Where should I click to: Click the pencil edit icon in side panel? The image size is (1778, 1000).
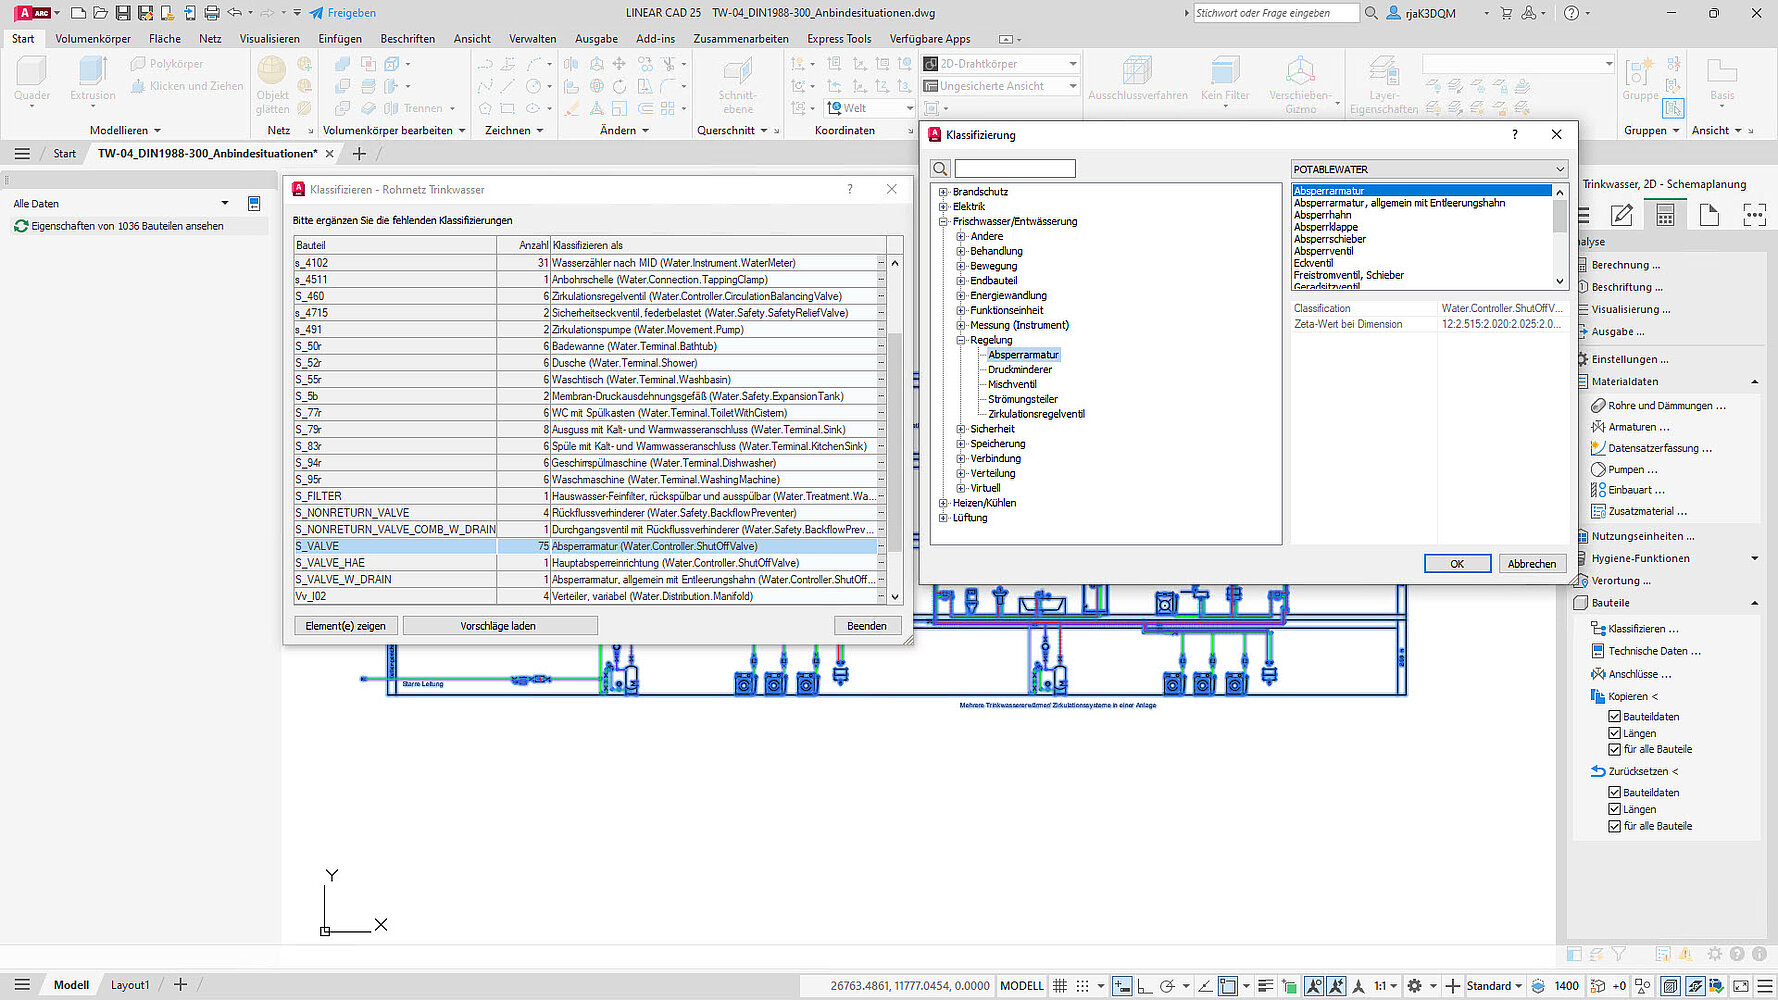click(x=1621, y=215)
